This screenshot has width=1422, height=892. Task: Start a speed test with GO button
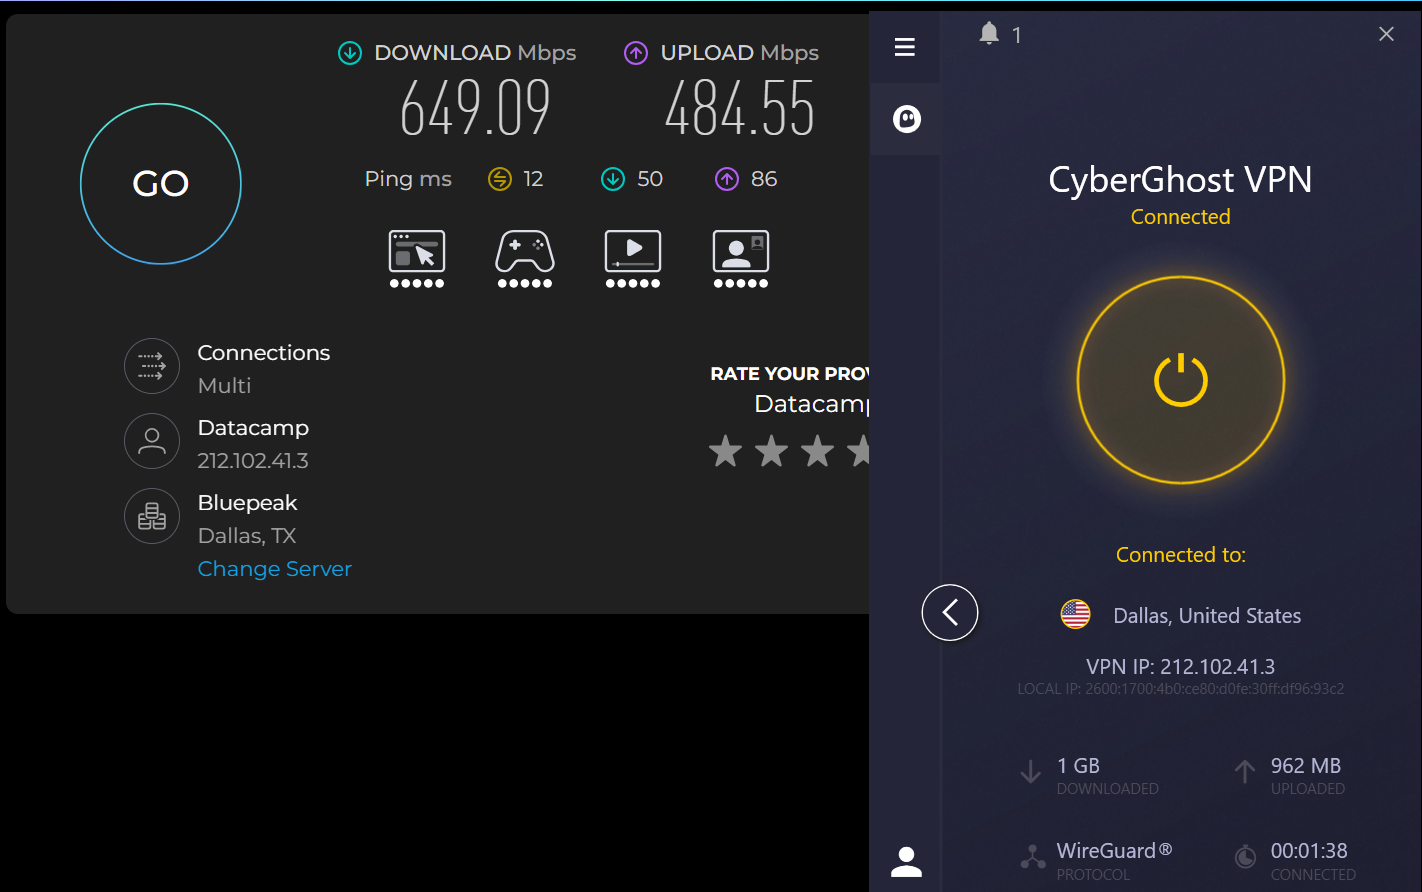(161, 184)
